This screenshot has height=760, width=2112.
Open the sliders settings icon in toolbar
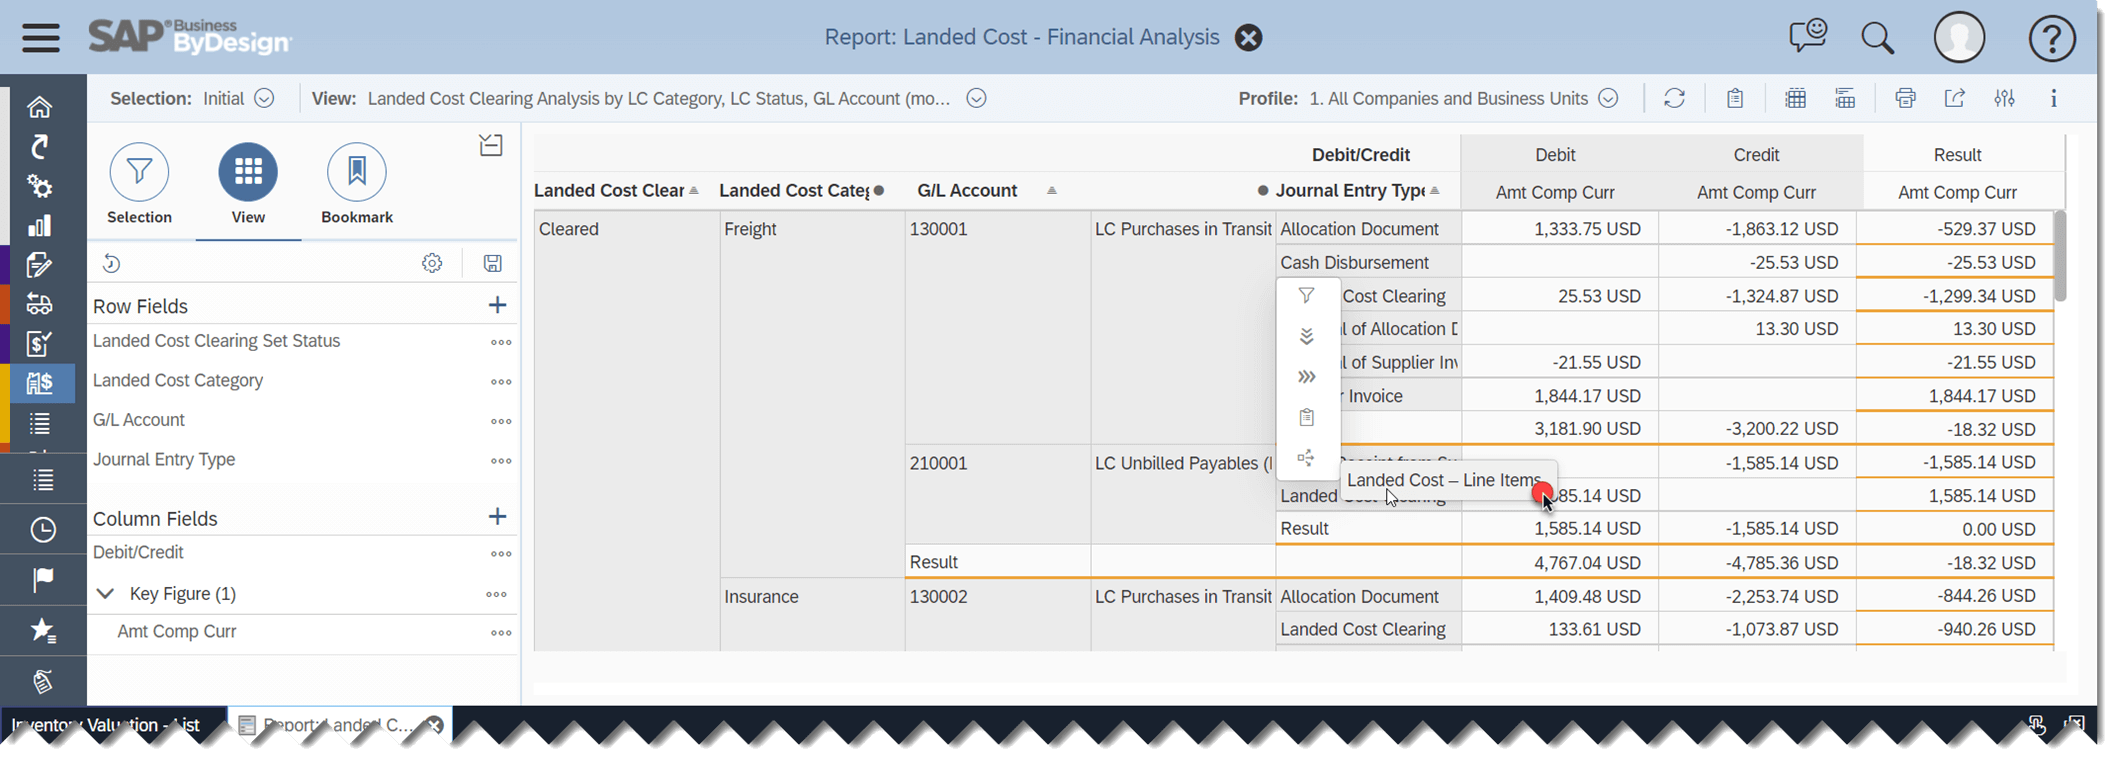click(x=2004, y=98)
